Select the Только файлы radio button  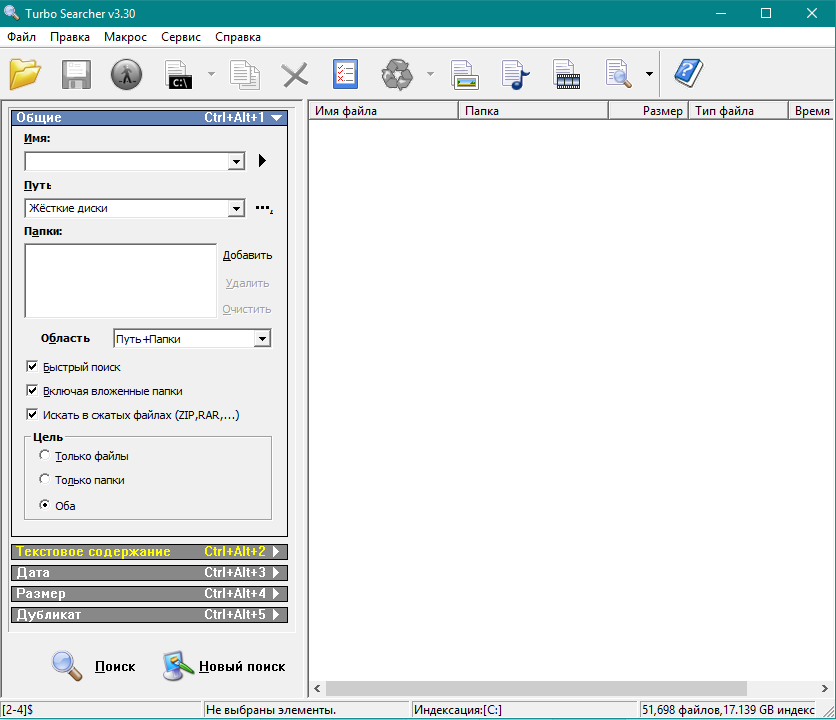tap(45, 455)
